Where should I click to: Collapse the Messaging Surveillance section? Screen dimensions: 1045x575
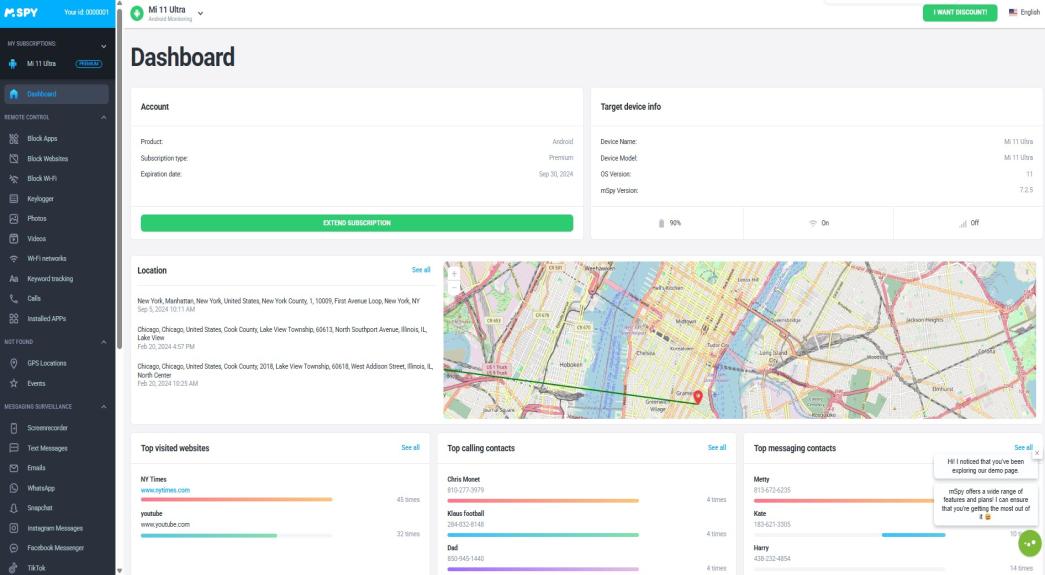tap(103, 406)
